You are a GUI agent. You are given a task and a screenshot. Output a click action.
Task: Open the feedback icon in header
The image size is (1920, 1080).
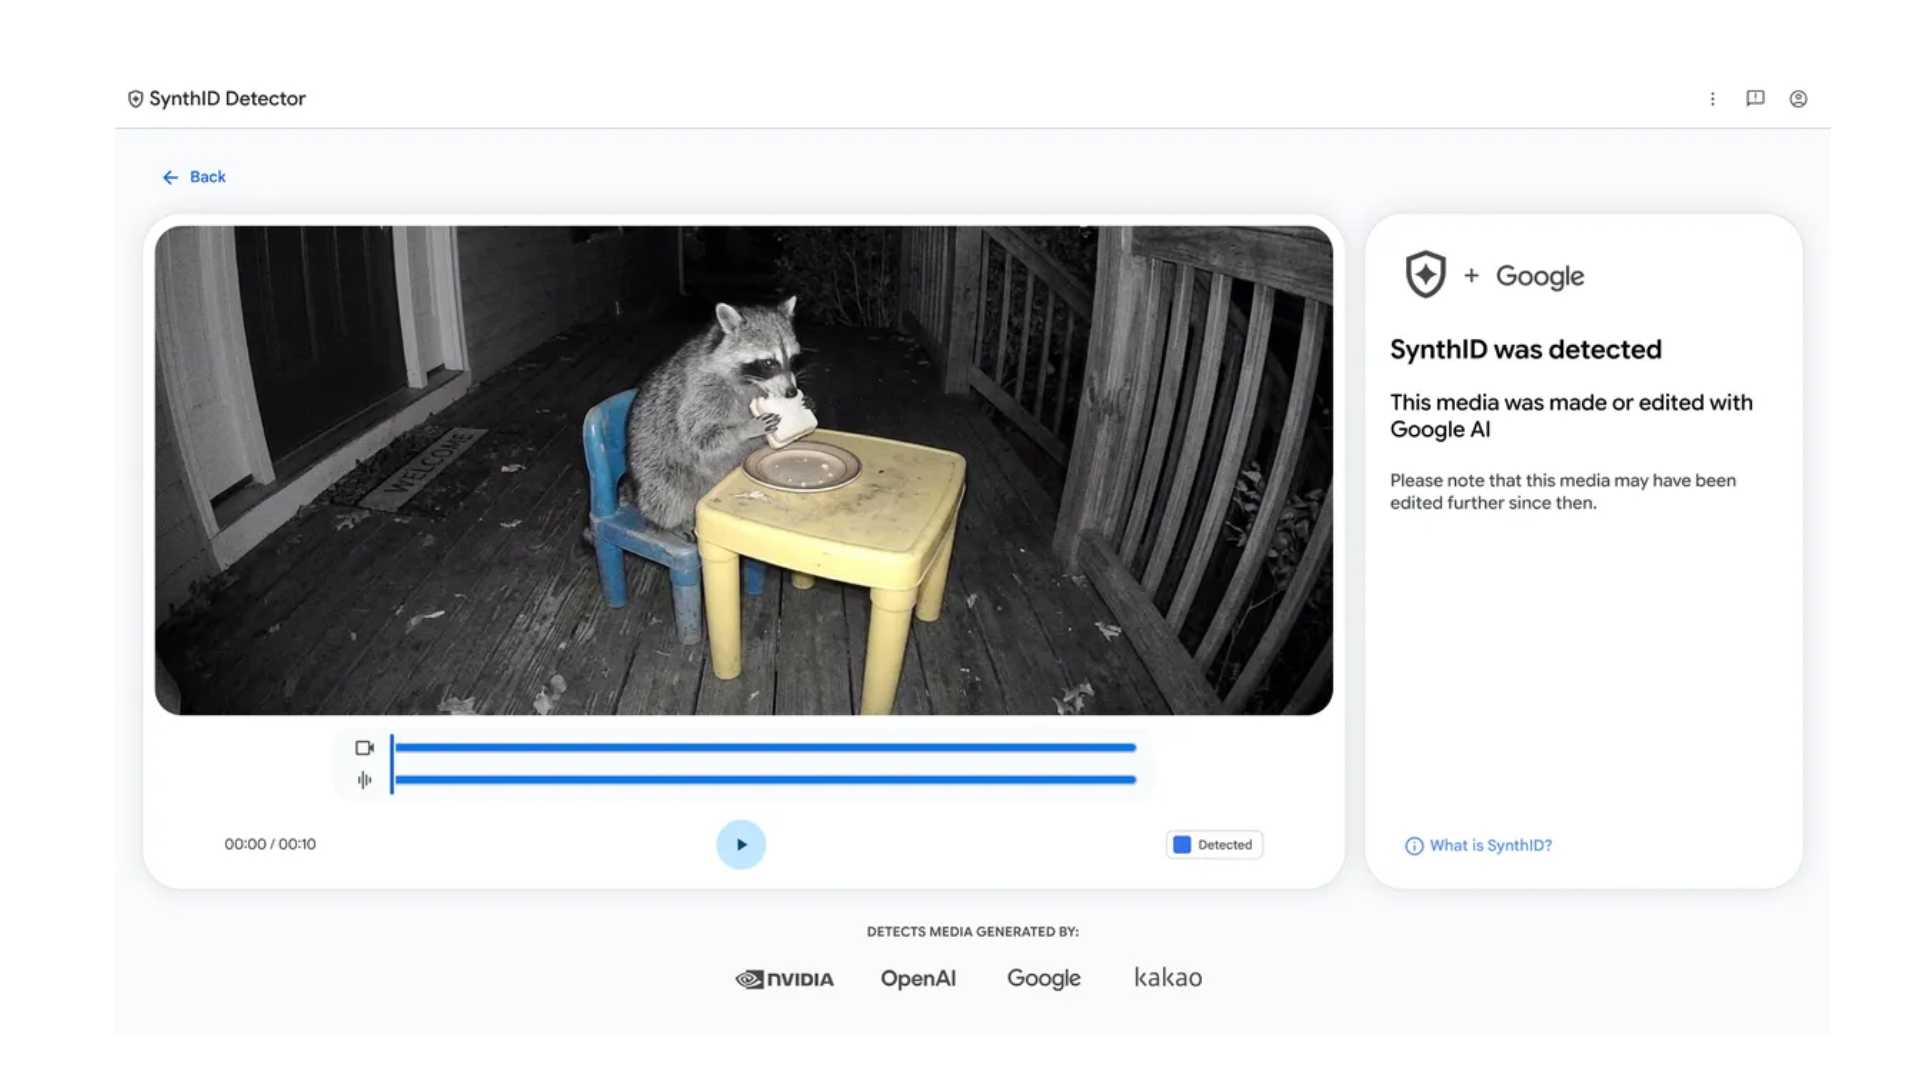1755,98
